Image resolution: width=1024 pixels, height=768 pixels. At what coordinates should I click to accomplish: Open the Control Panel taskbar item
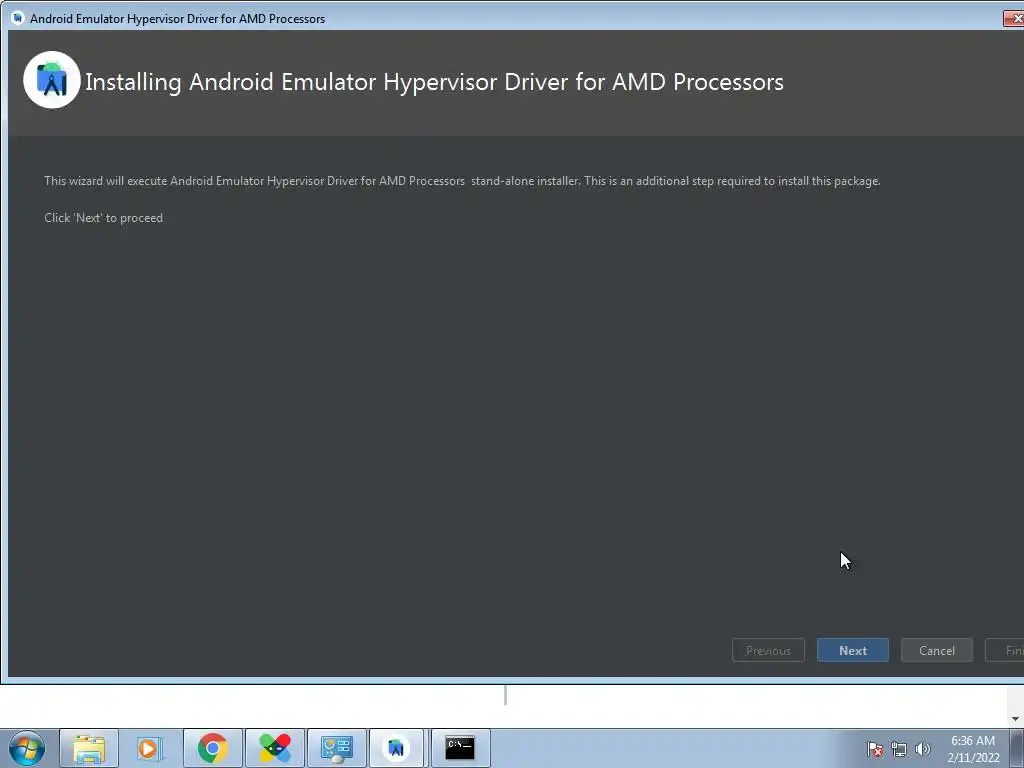pyautogui.click(x=336, y=748)
